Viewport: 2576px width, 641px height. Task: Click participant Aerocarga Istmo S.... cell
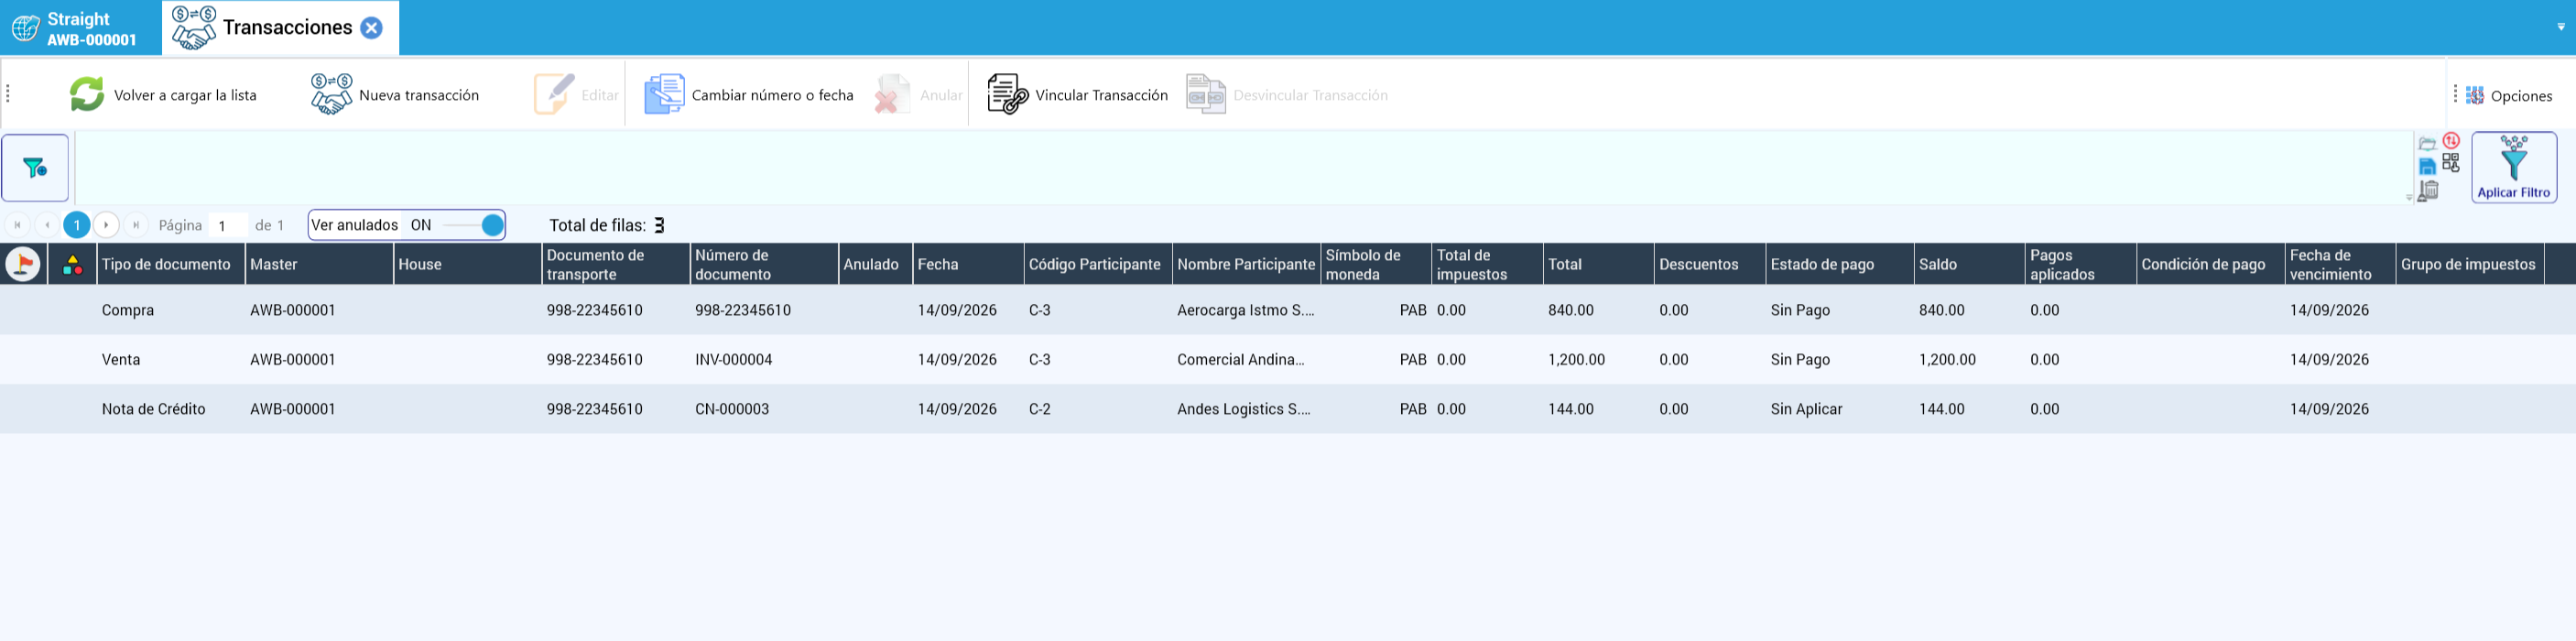(1246, 310)
